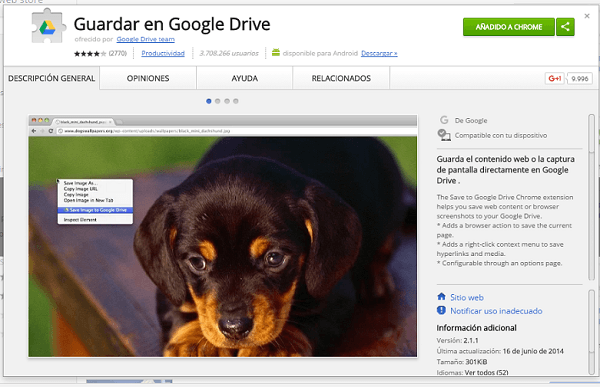
Task: Click the 3.708.266 usuarios text
Action: (229, 53)
